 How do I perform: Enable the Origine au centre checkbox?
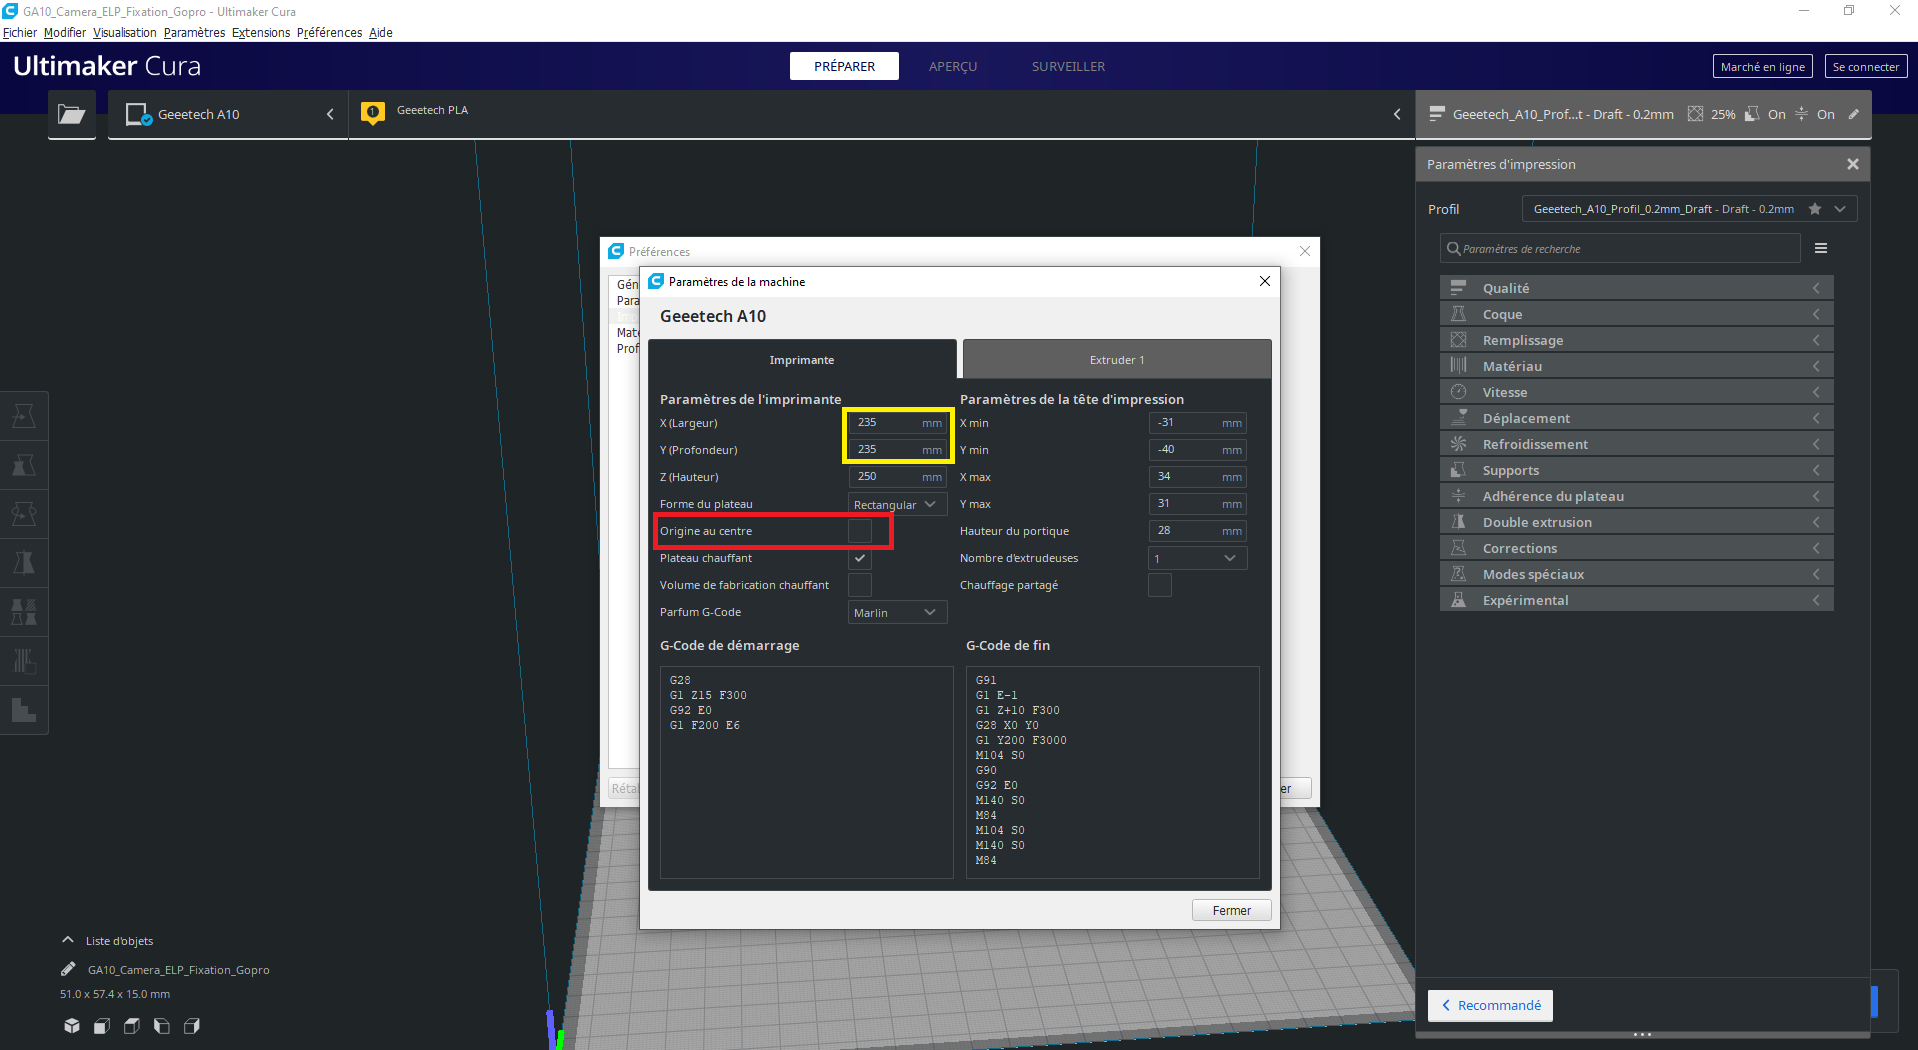click(x=860, y=531)
